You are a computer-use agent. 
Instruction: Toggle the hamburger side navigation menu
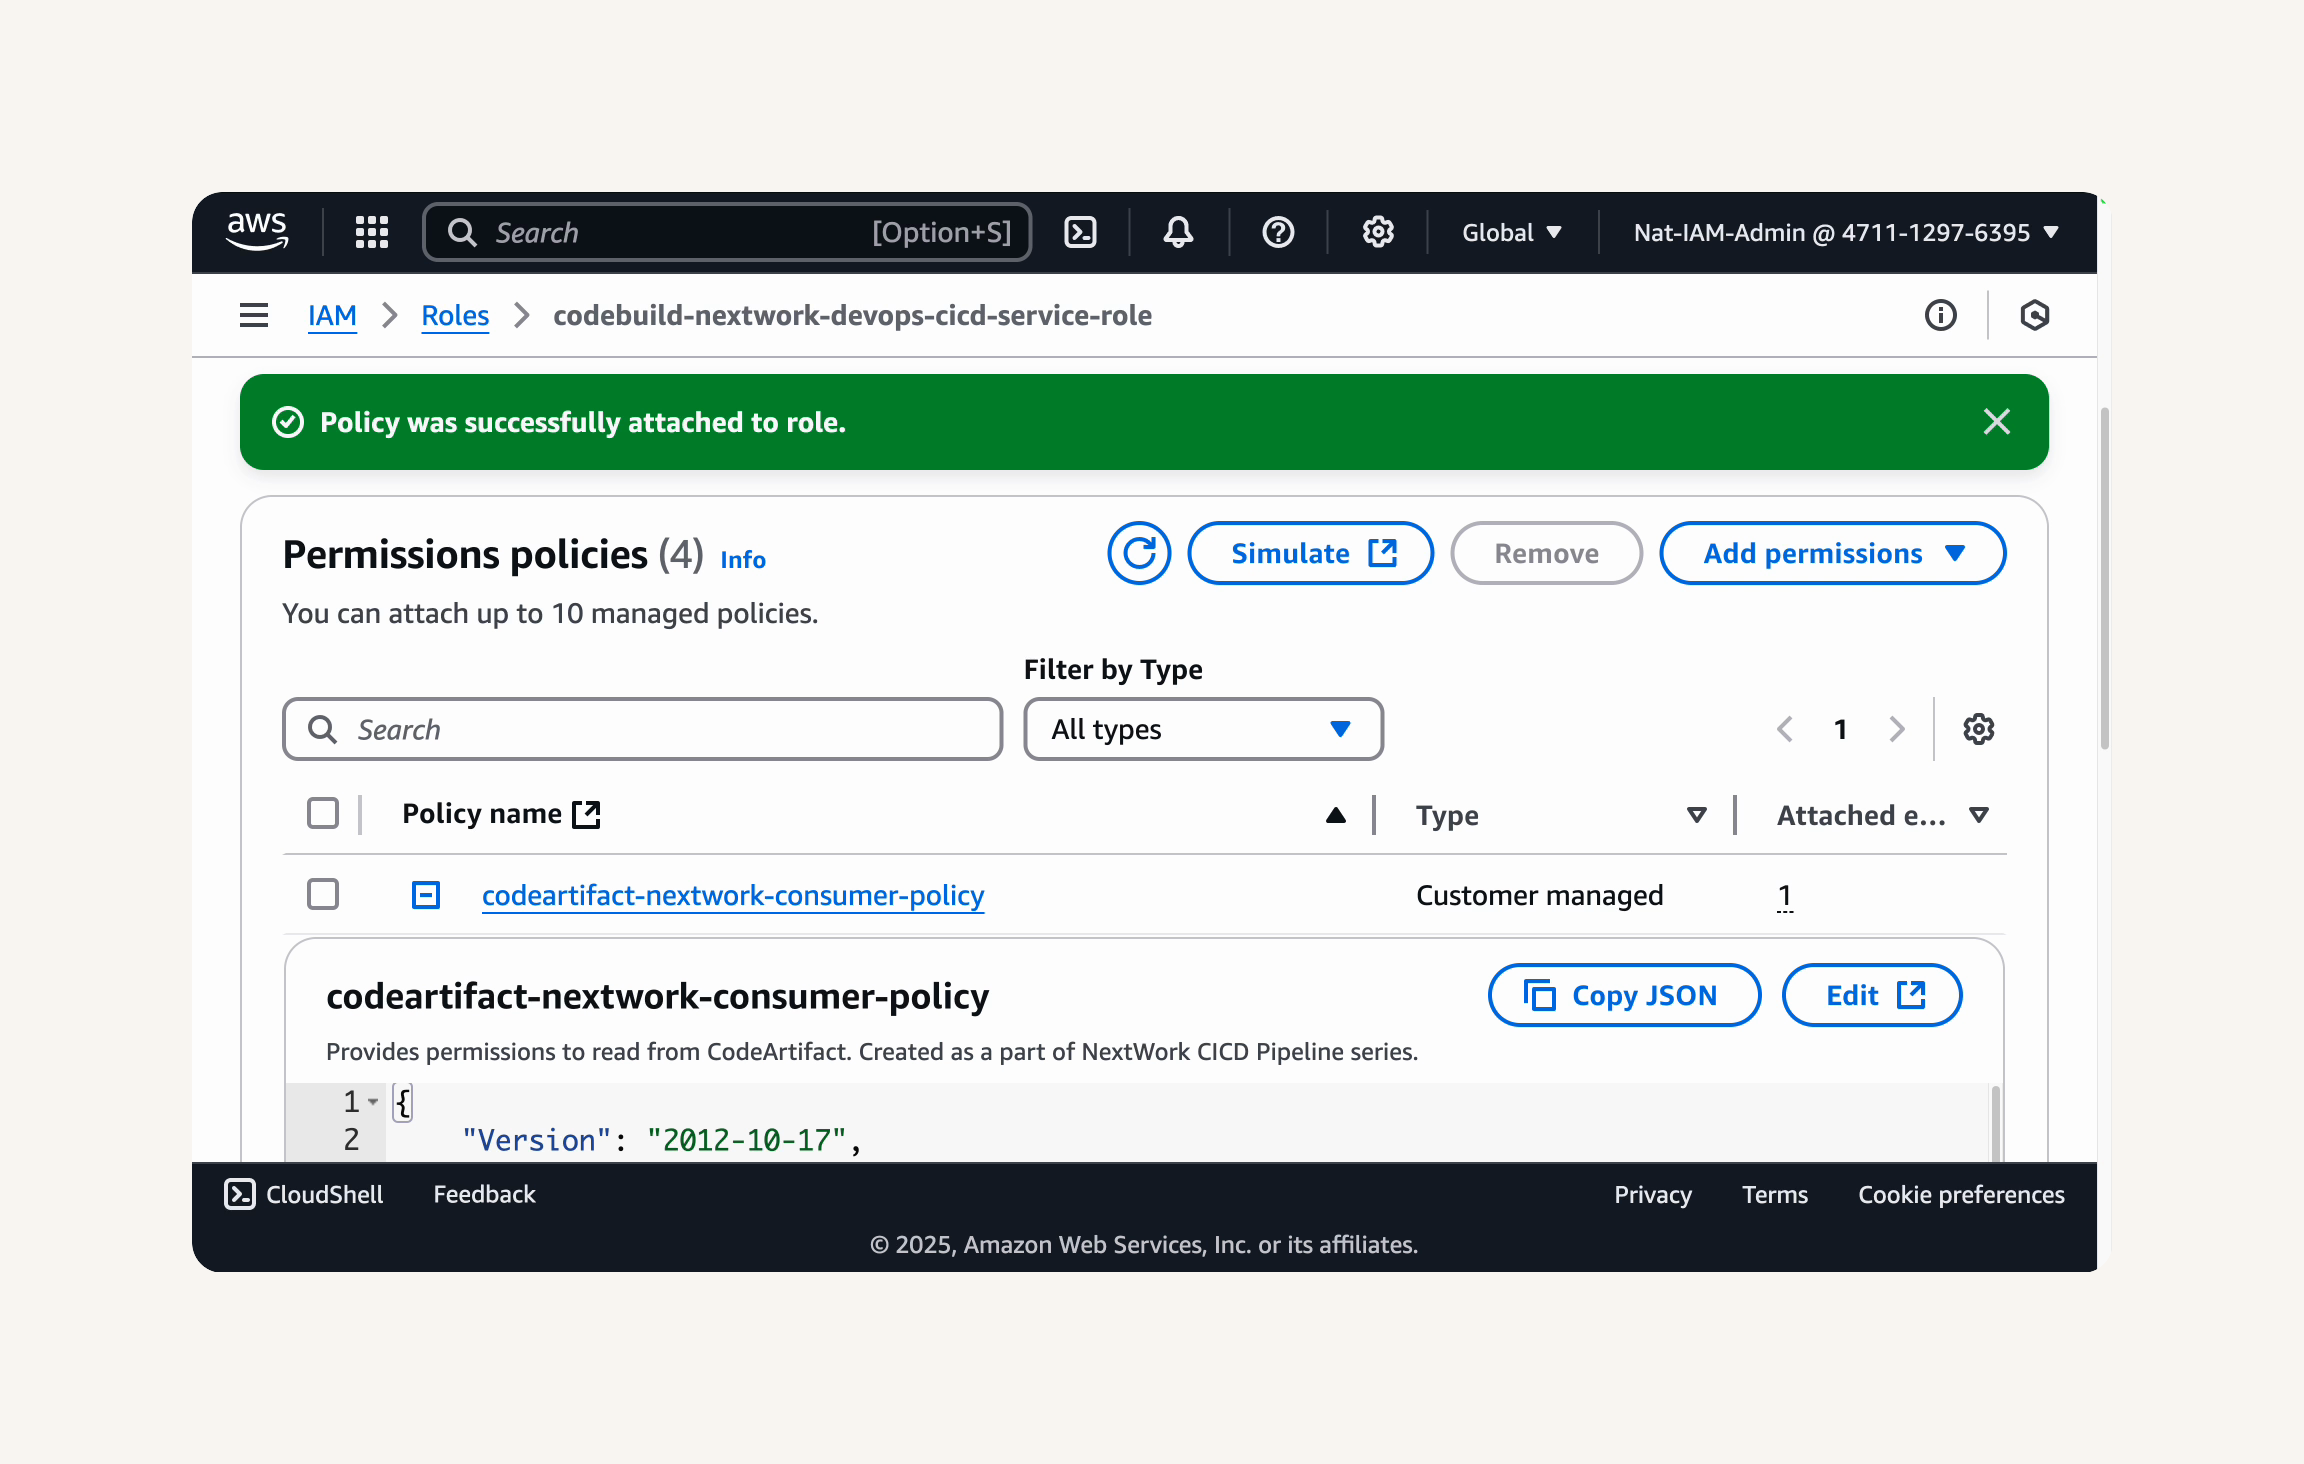254,315
